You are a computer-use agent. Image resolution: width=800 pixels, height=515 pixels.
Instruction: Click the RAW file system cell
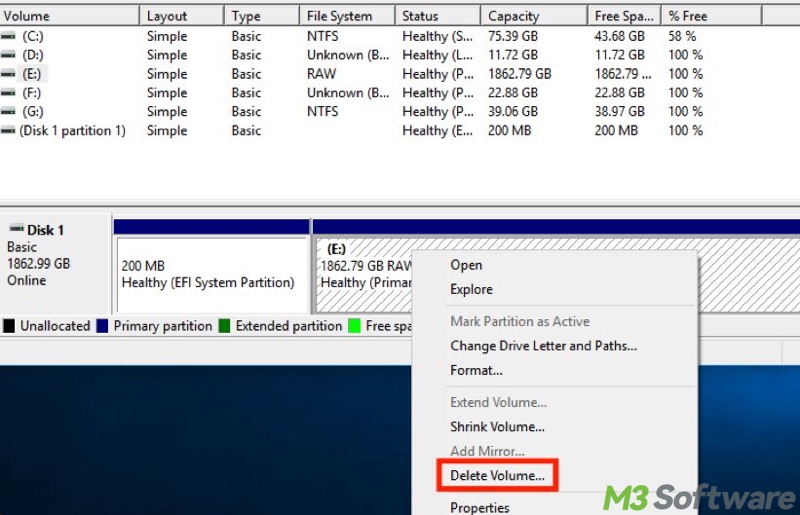tap(321, 73)
